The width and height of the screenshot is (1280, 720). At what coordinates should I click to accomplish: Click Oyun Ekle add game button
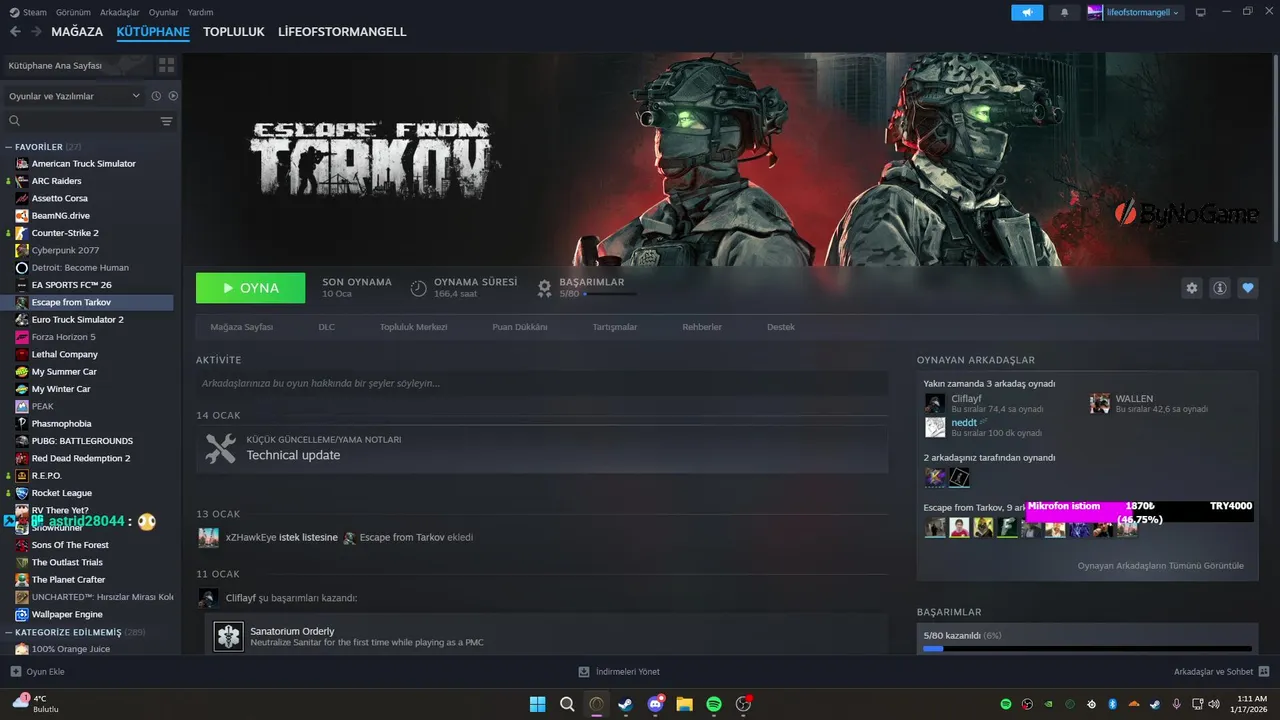(38, 672)
